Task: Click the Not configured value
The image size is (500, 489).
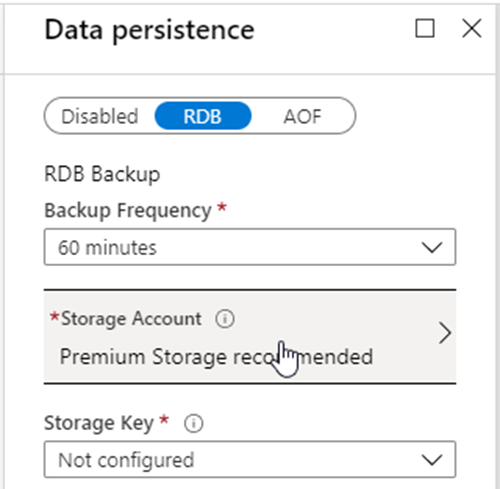Action: point(126,460)
